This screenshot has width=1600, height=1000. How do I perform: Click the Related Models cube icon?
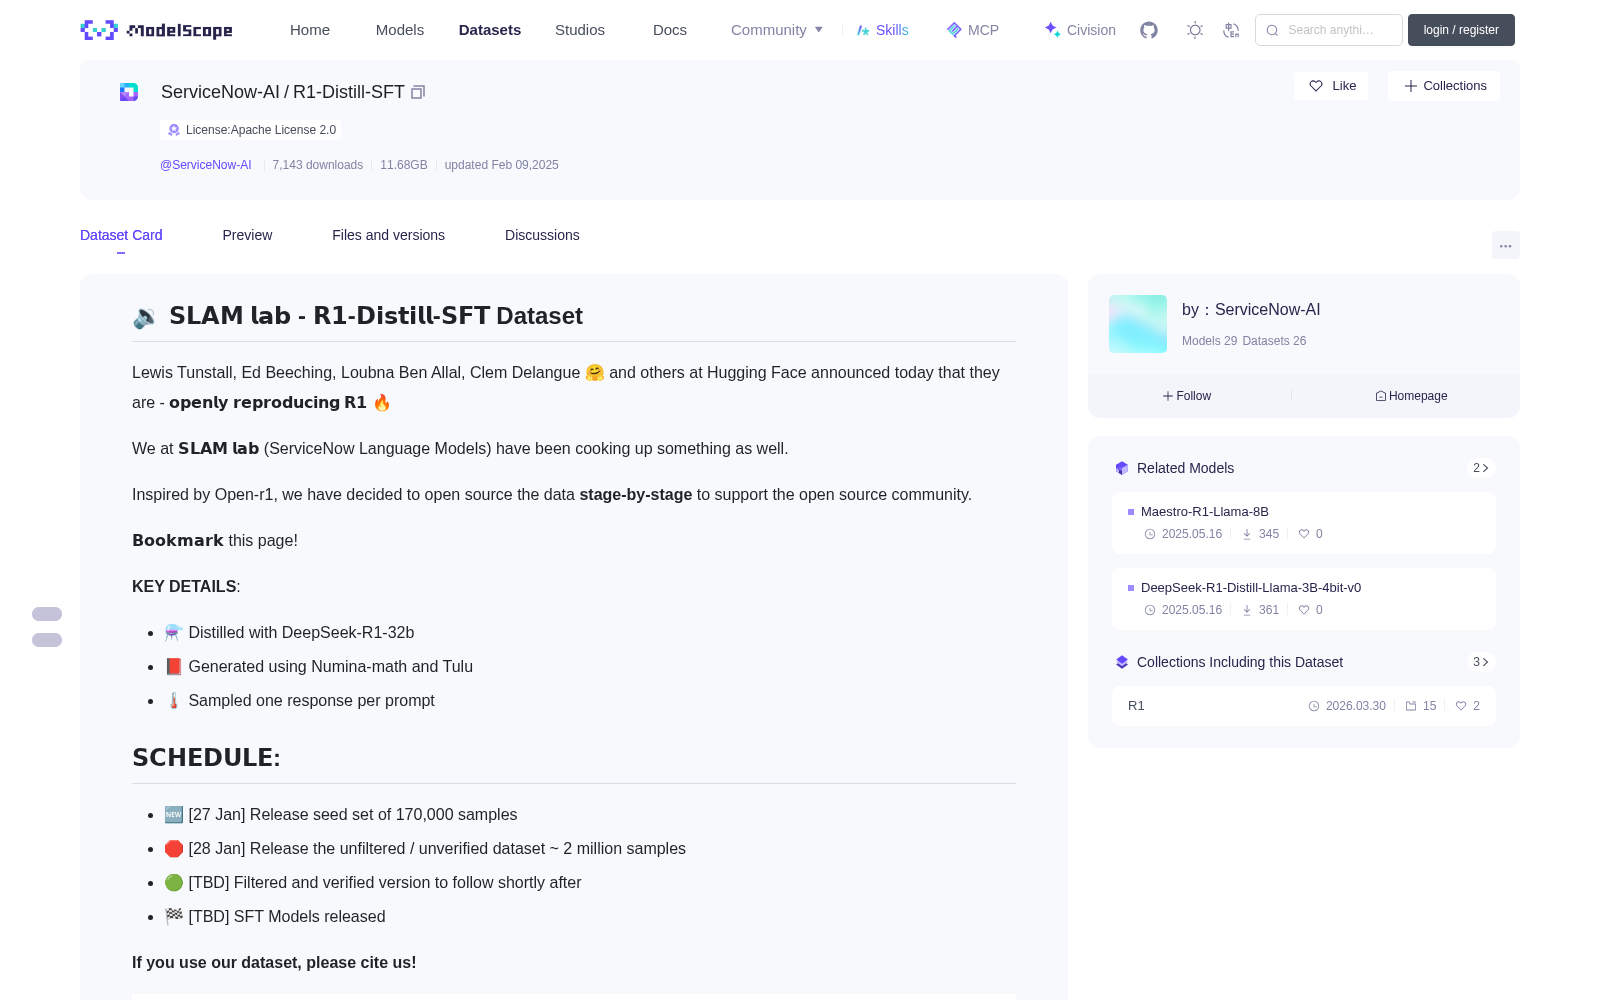click(x=1122, y=468)
